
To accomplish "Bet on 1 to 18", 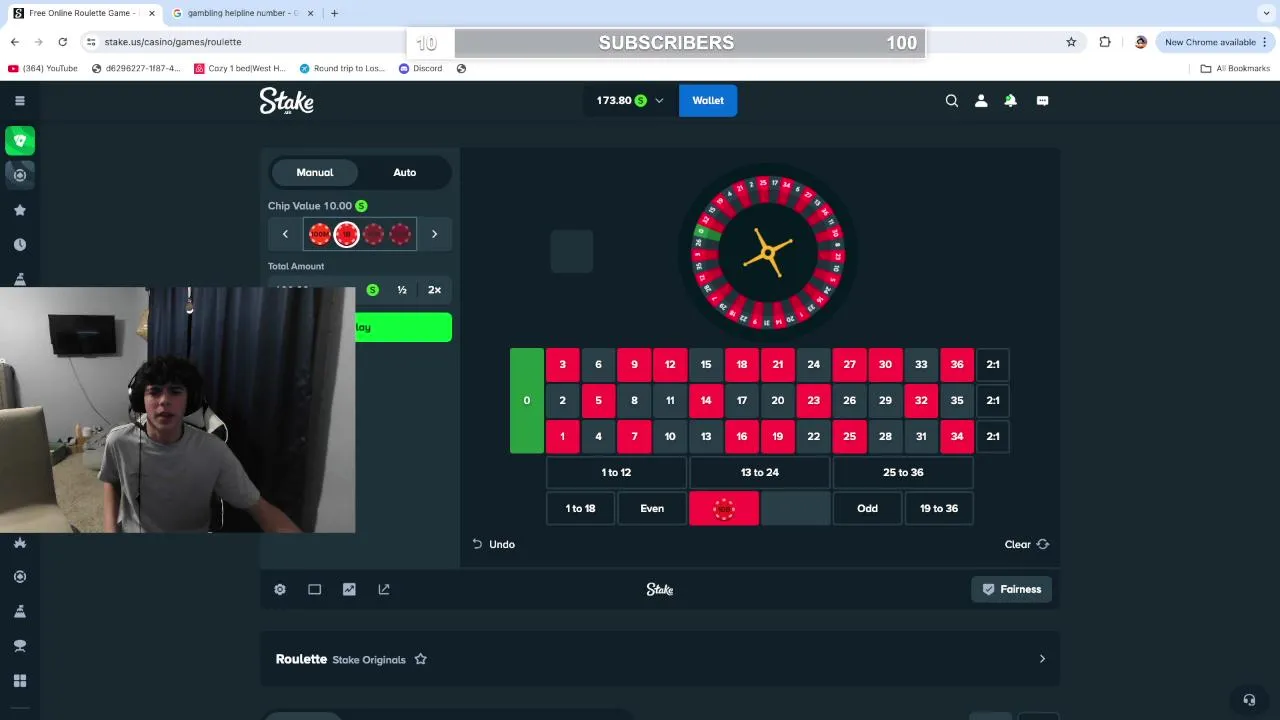I will pyautogui.click(x=580, y=508).
